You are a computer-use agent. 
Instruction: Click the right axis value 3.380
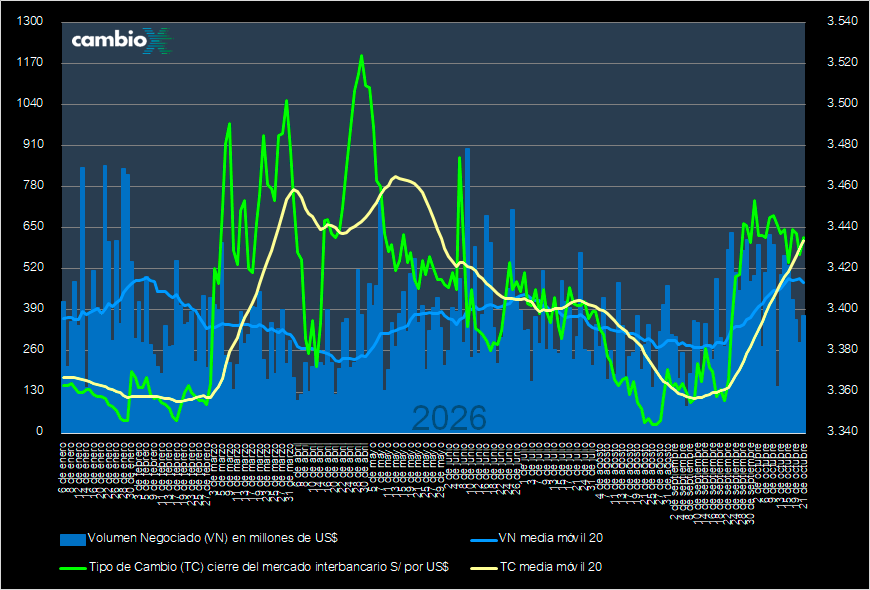tap(842, 350)
